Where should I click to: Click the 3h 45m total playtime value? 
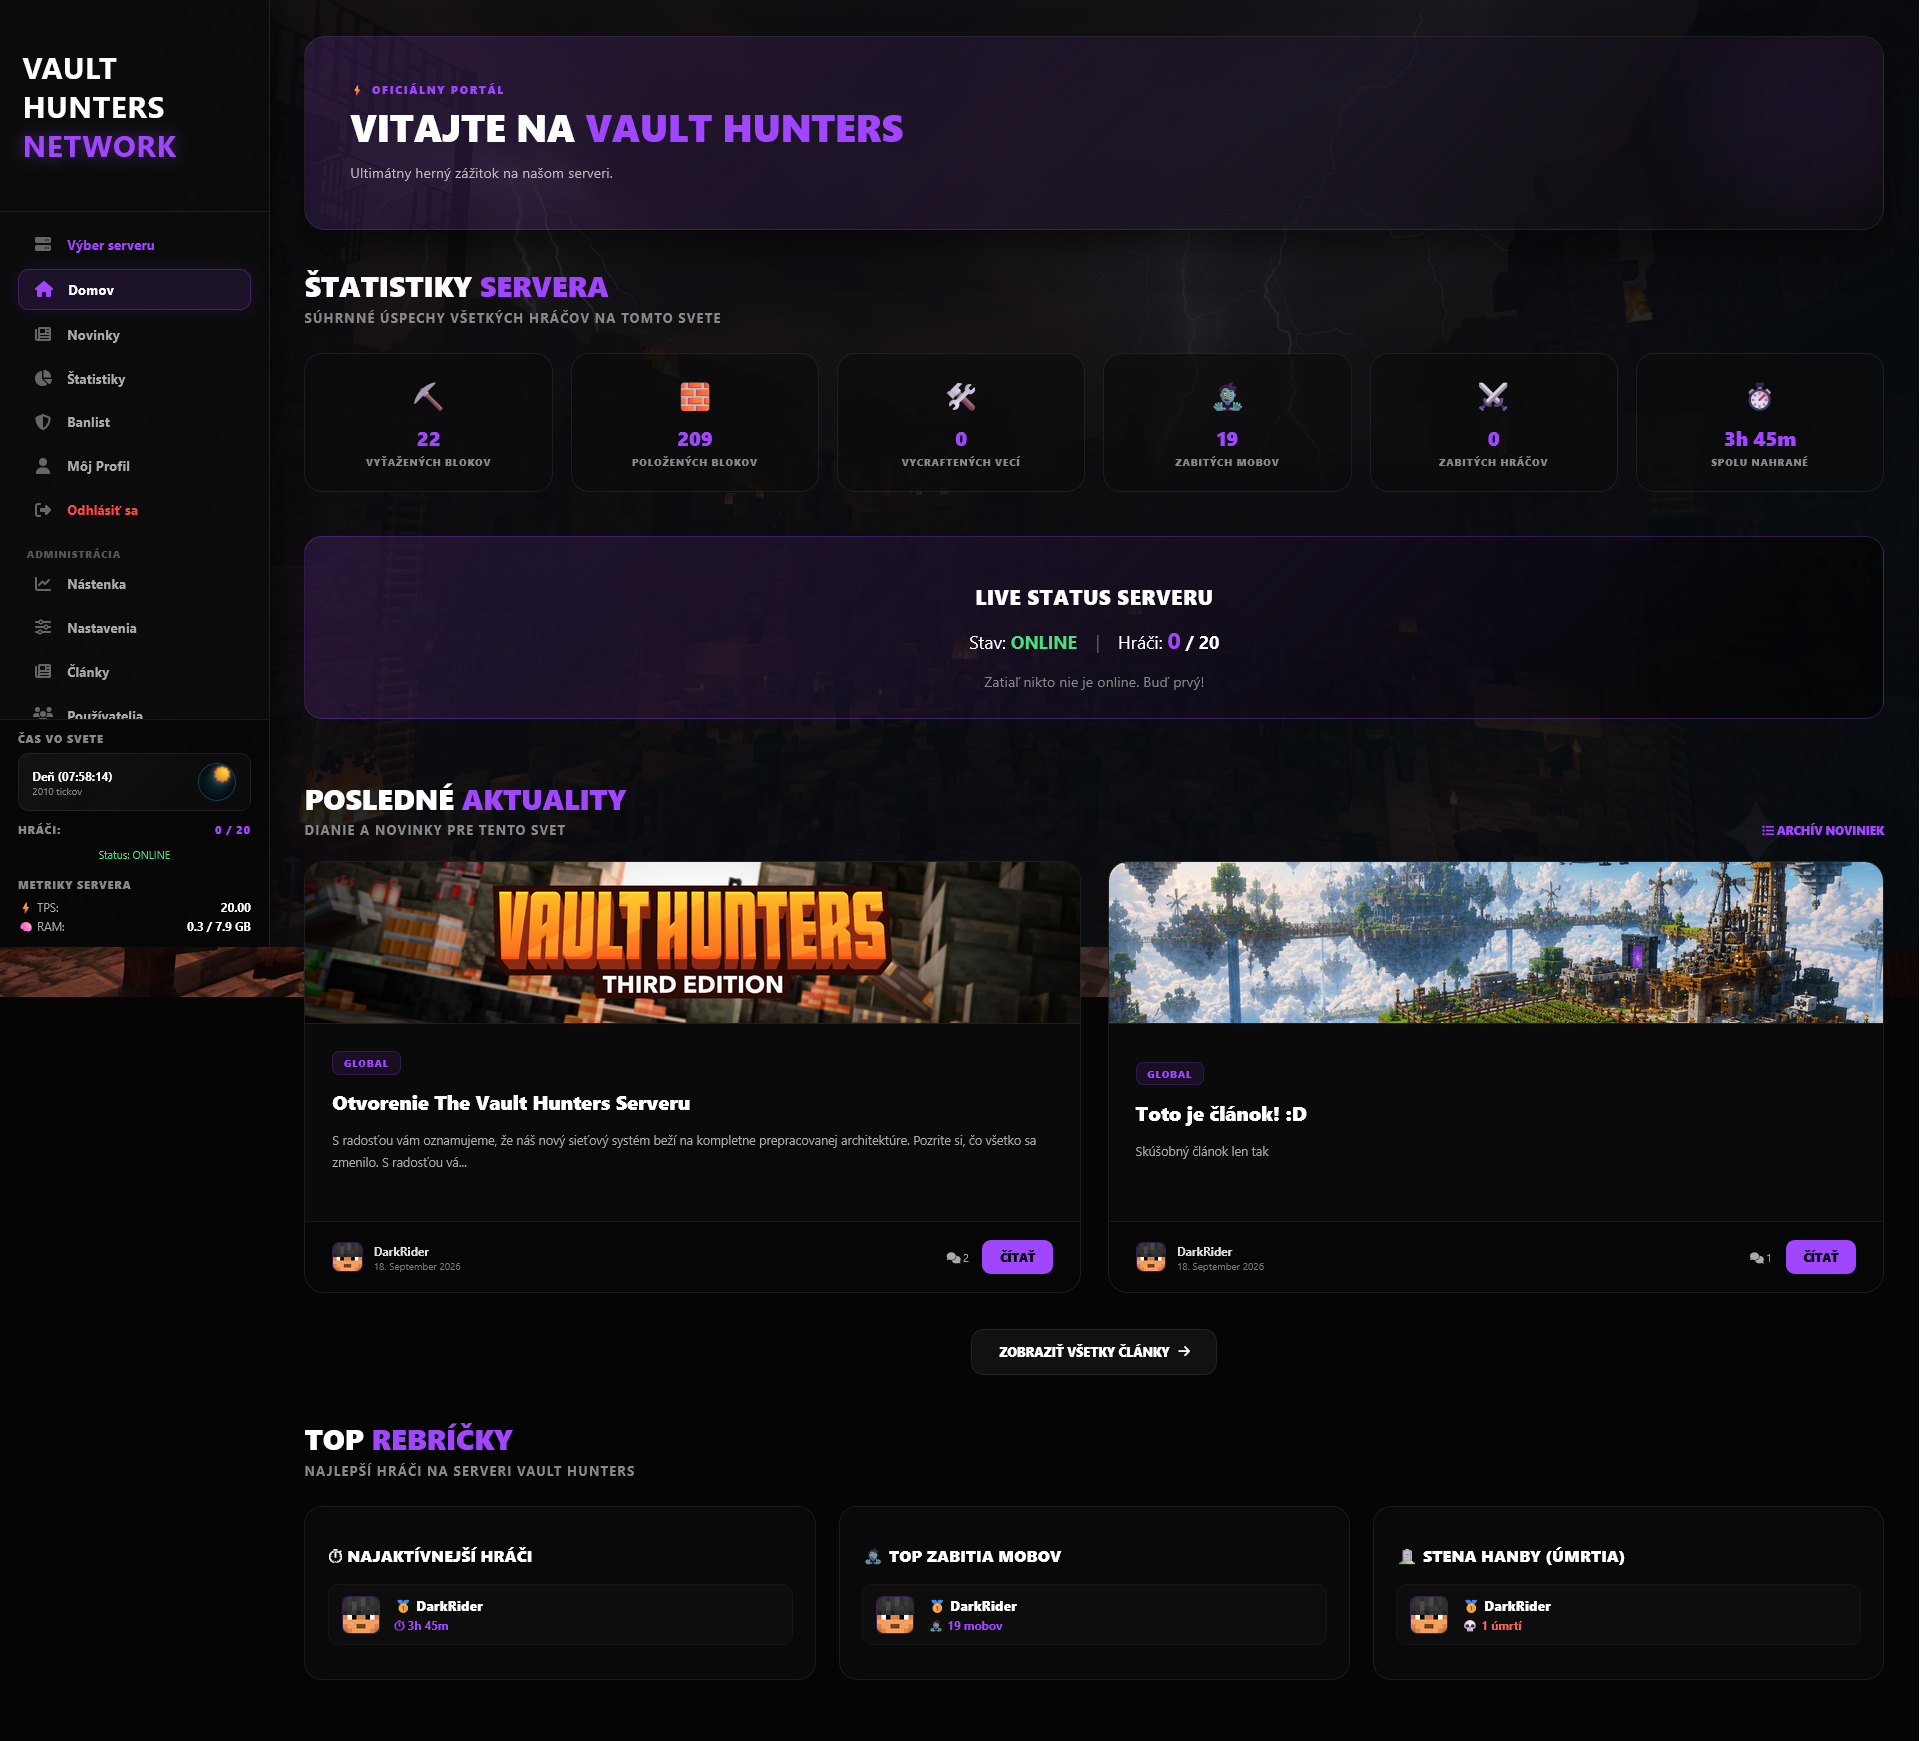1760,439
